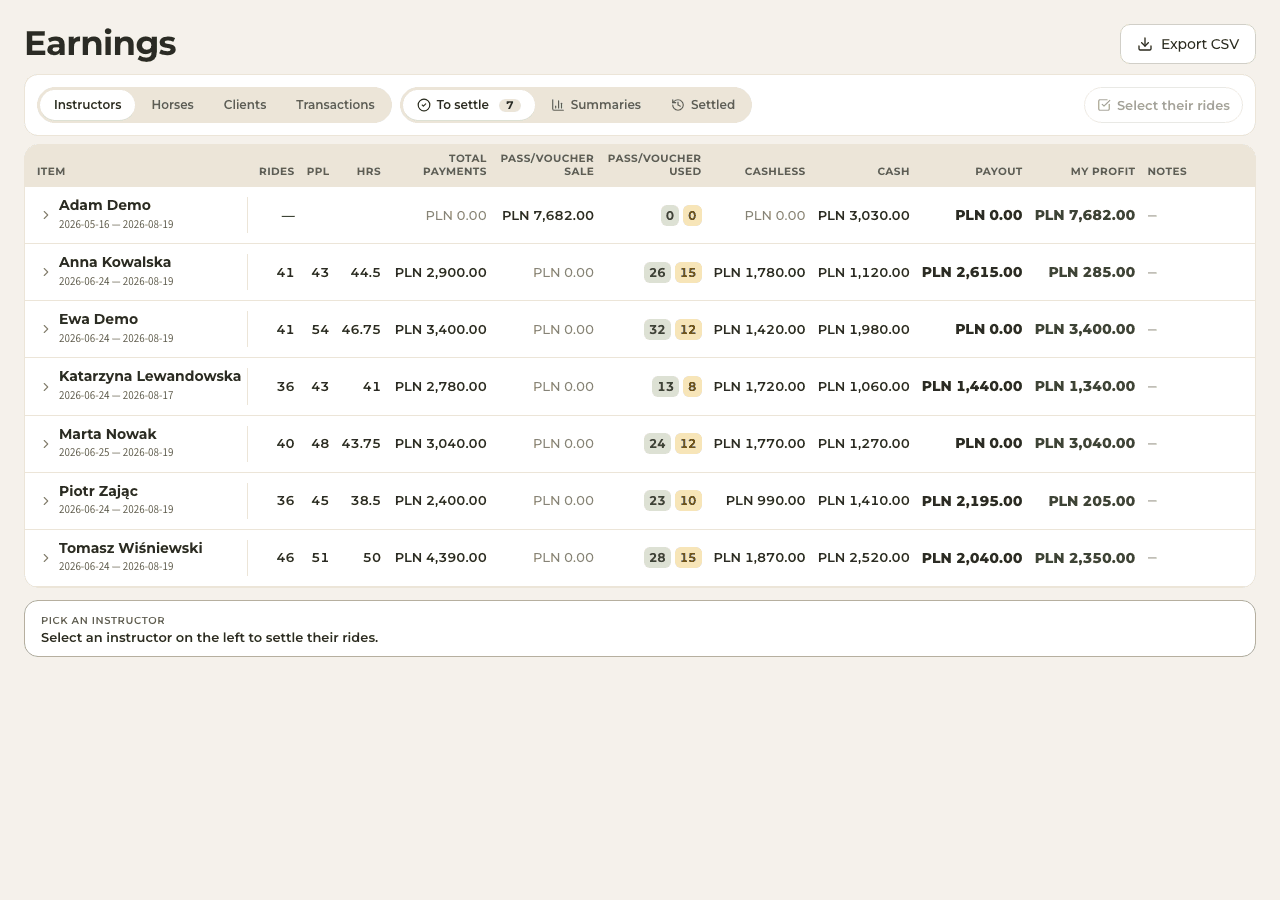Open the Summaries view

596,105
